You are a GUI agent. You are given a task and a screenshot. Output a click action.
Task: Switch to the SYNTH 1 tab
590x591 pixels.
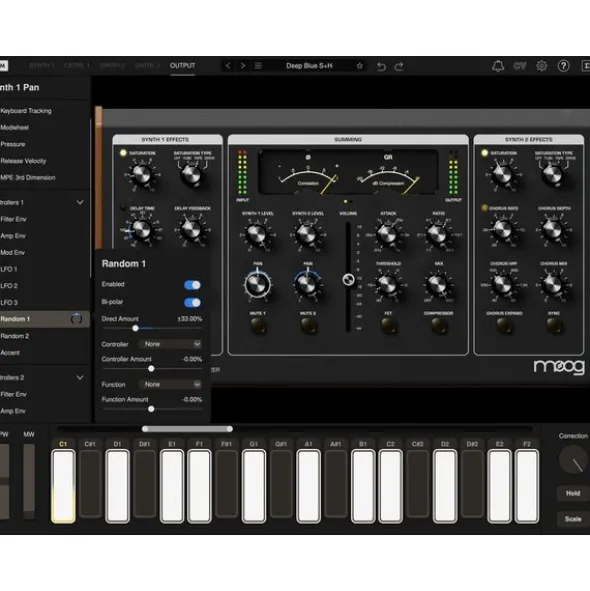click(x=42, y=66)
